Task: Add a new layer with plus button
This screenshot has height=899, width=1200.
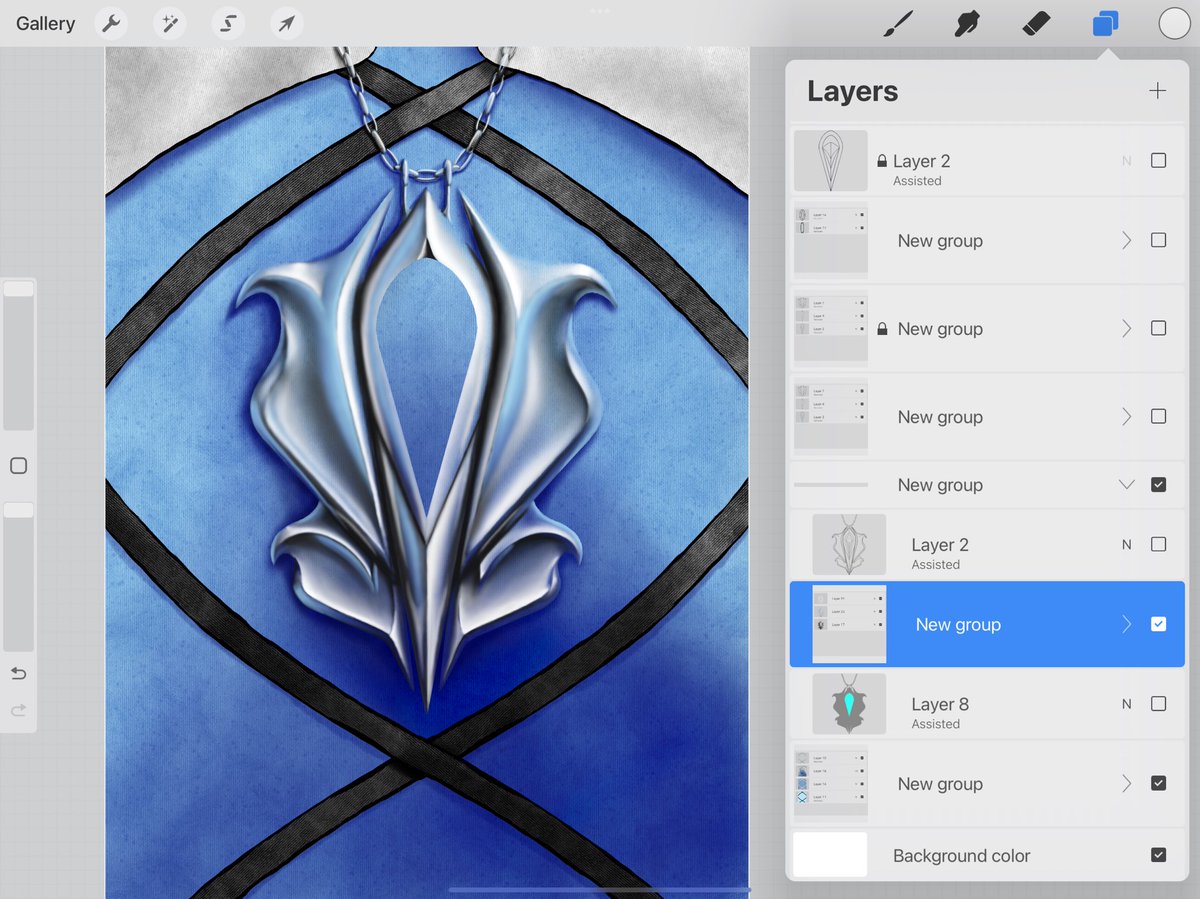Action: (x=1157, y=91)
